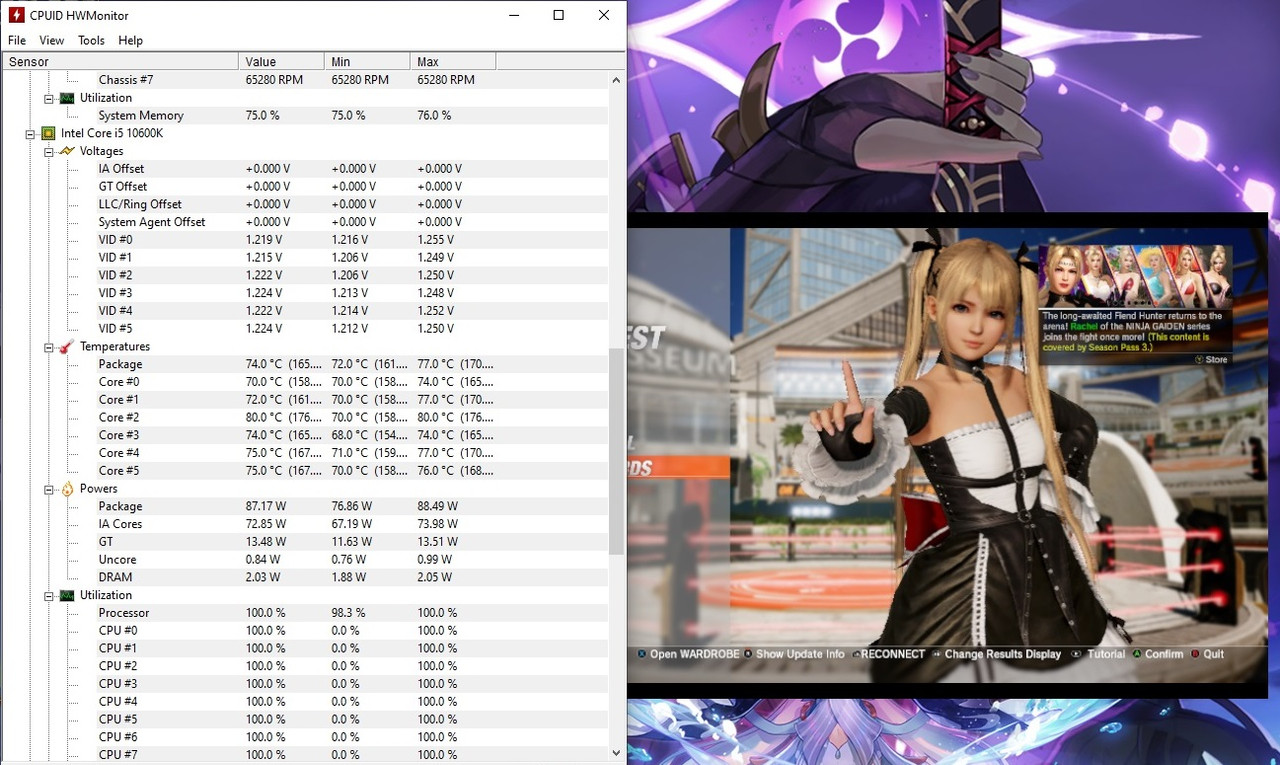Click the Min column header
This screenshot has width=1280, height=765.
pos(367,62)
